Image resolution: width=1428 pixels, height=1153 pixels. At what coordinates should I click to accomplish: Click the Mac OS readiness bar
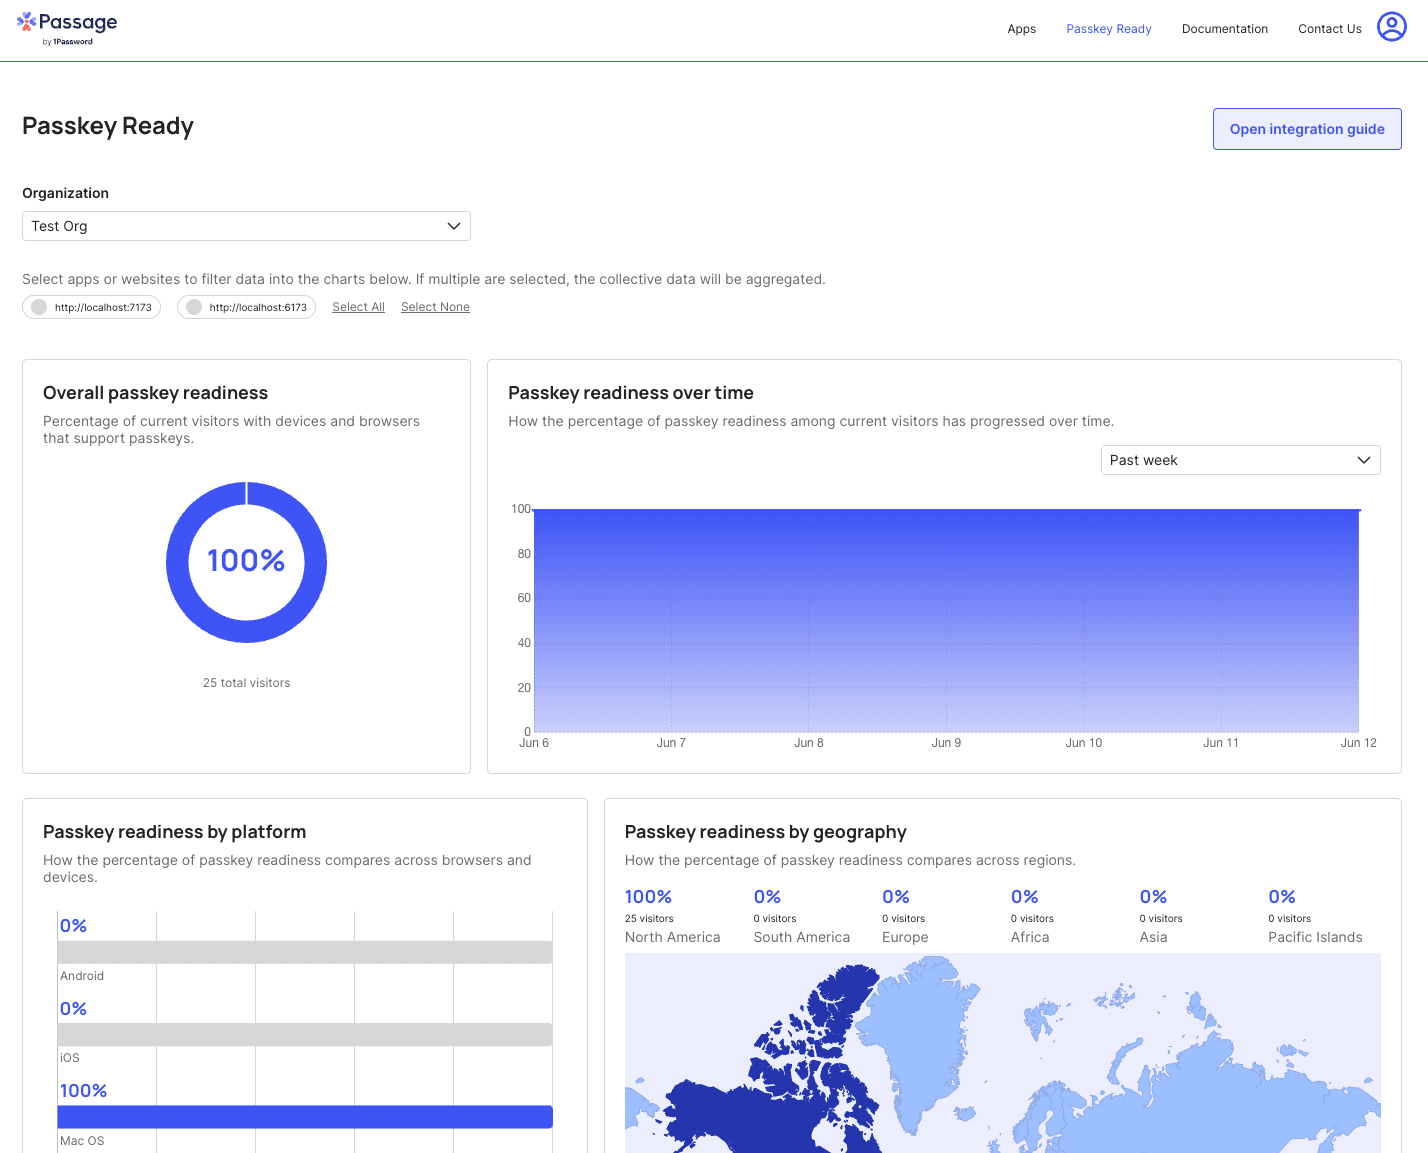pyautogui.click(x=304, y=1116)
